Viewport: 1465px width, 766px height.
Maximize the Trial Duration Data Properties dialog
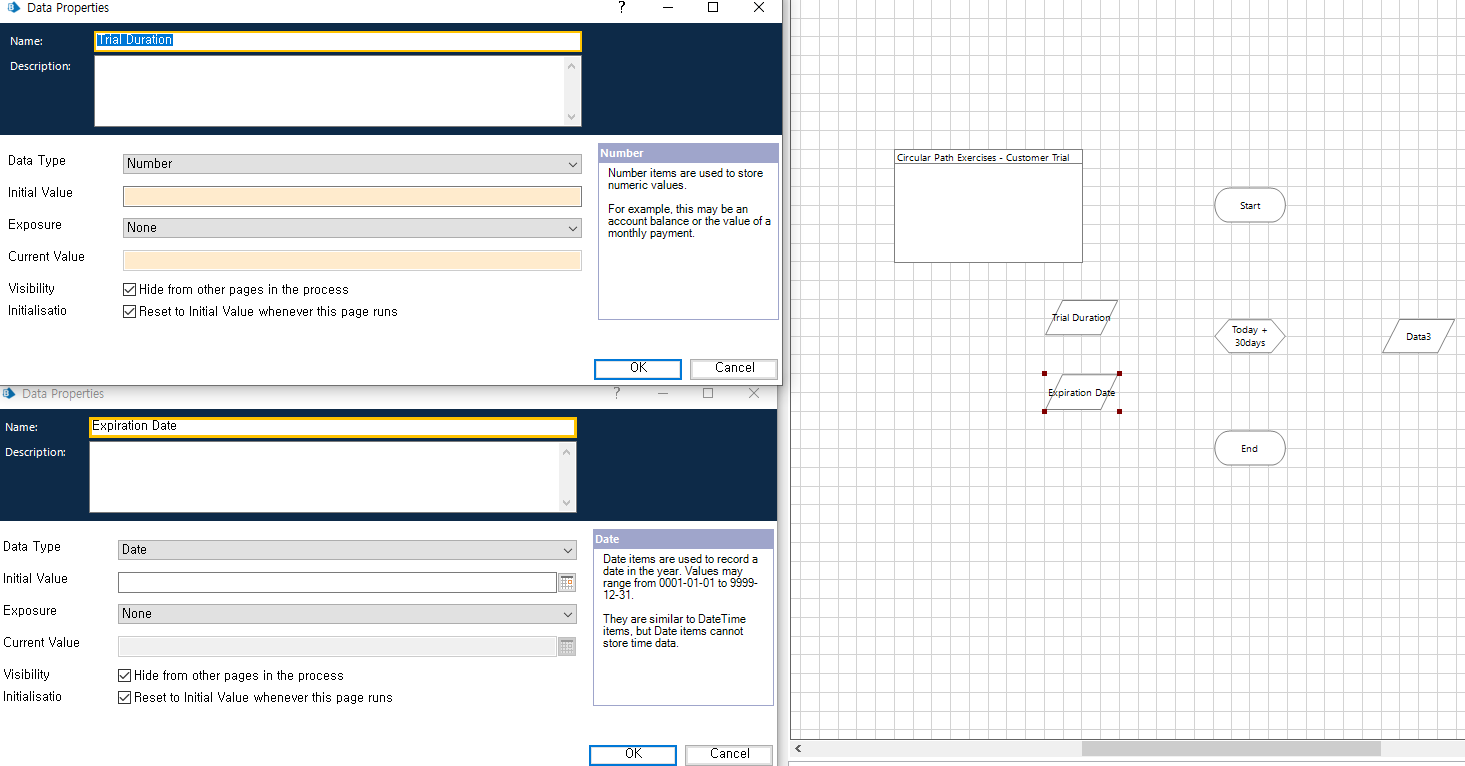click(x=713, y=7)
